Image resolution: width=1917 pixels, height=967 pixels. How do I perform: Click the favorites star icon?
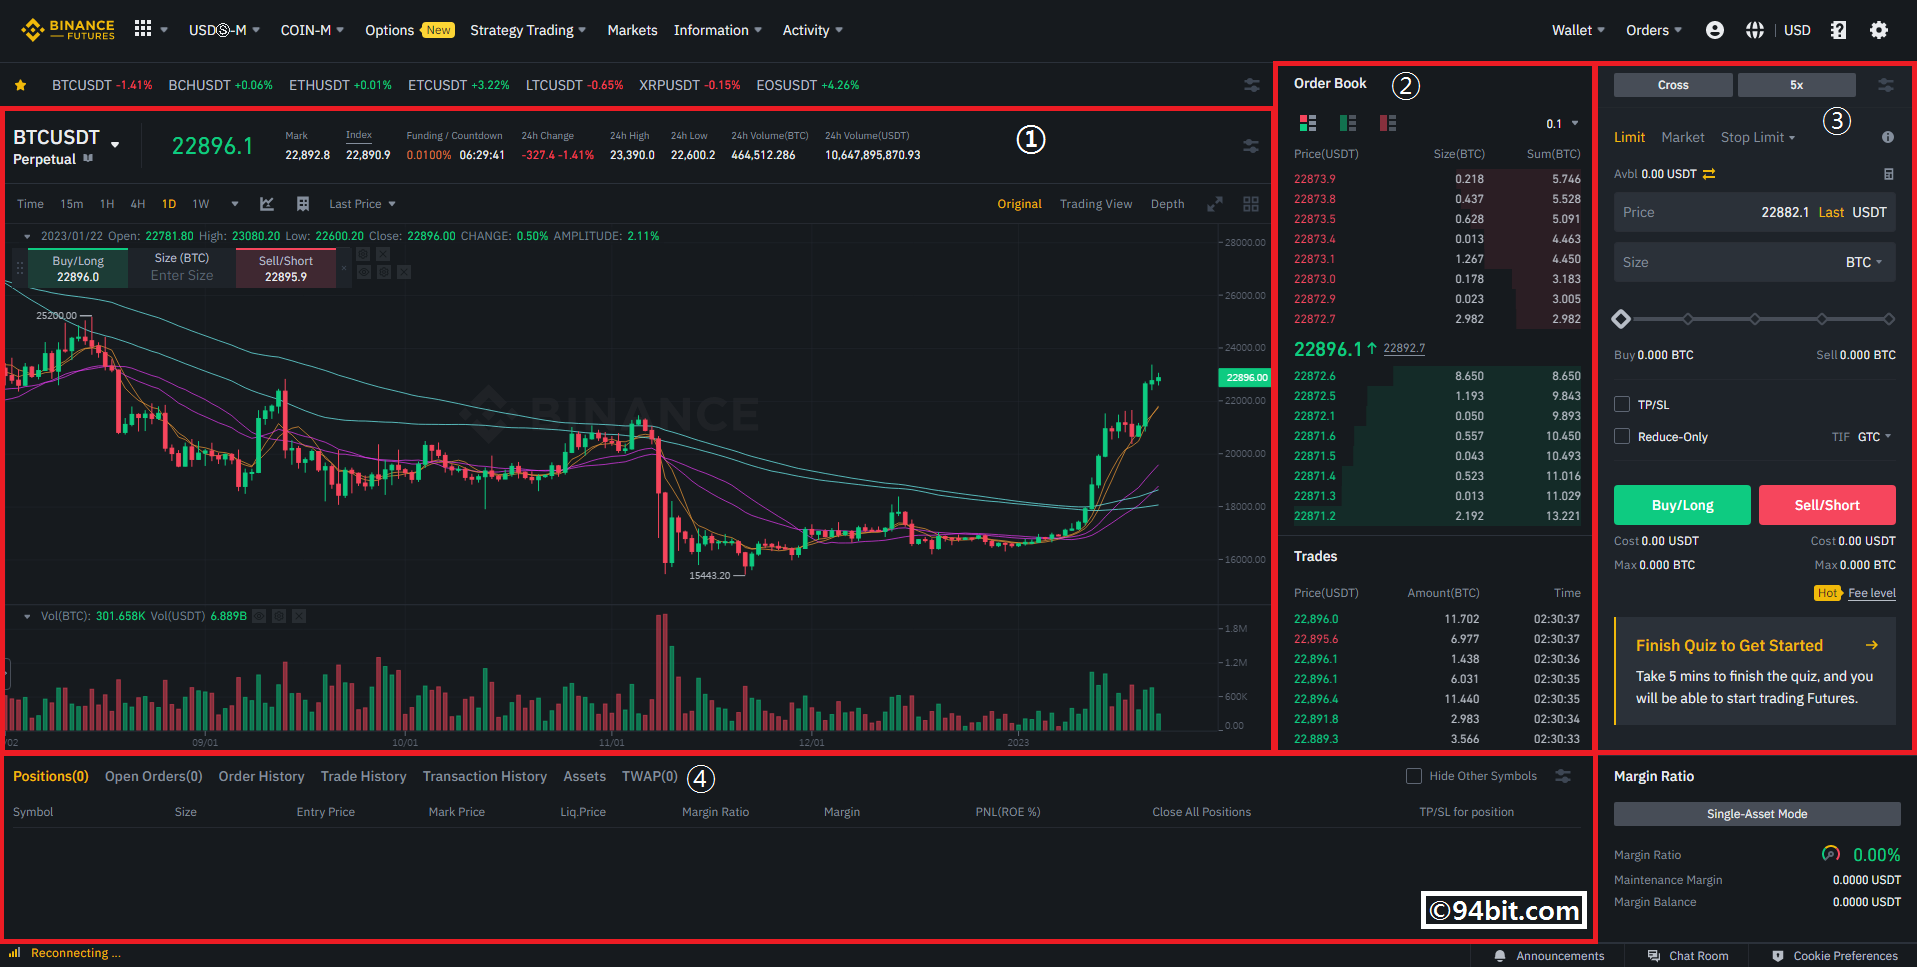pos(20,85)
